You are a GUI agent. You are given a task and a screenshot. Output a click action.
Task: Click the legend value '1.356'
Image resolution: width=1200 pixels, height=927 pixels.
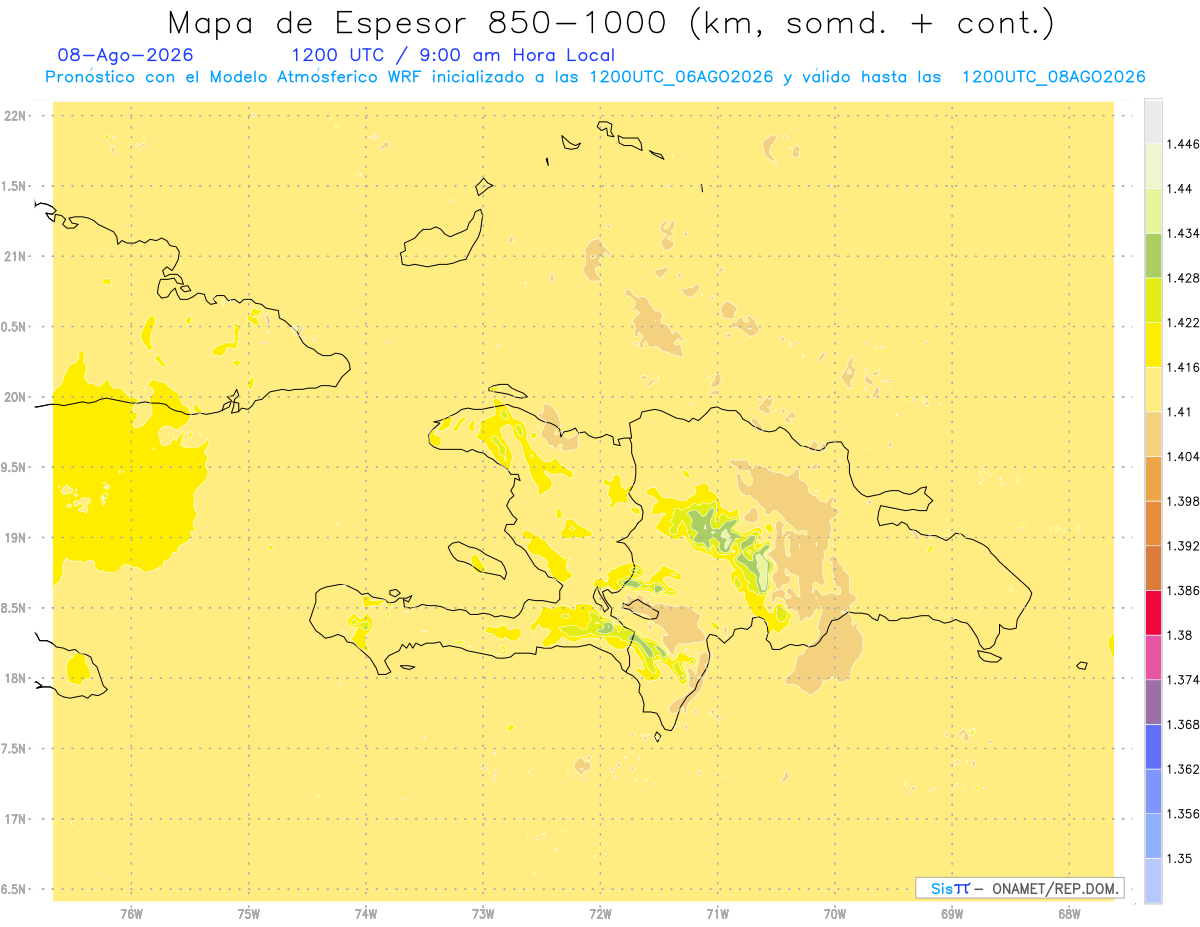pyautogui.click(x=1183, y=814)
